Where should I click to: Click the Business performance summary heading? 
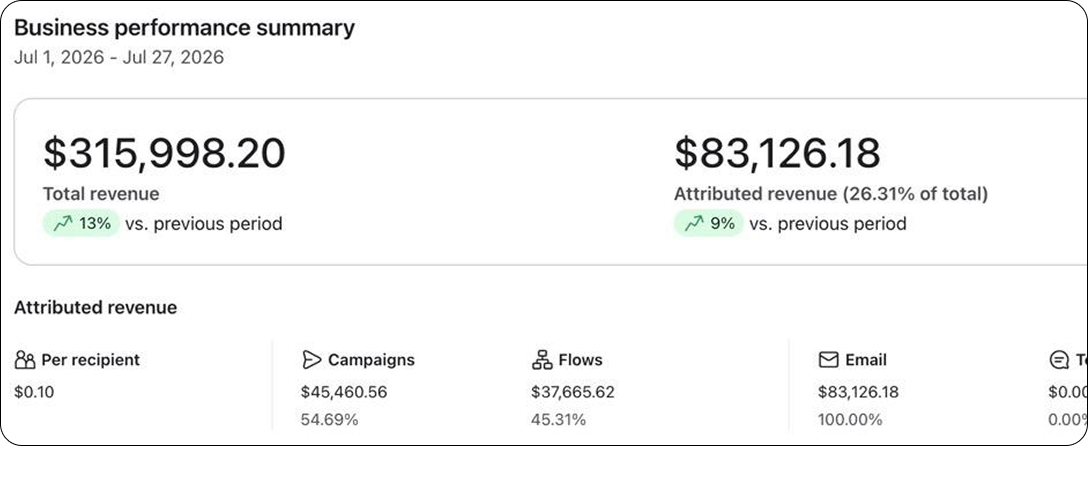[184, 28]
